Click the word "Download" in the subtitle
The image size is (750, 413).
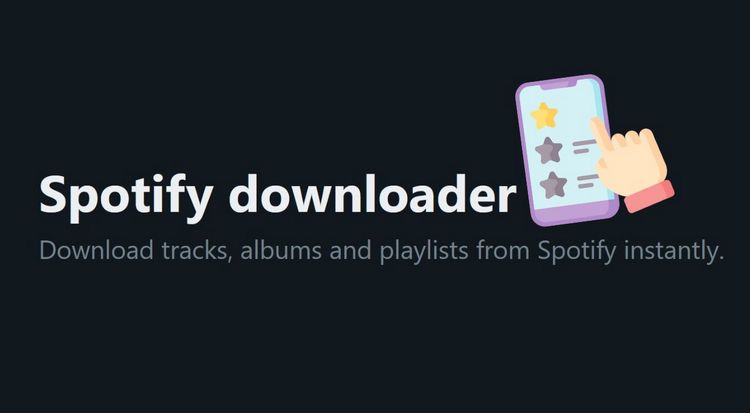(x=96, y=250)
